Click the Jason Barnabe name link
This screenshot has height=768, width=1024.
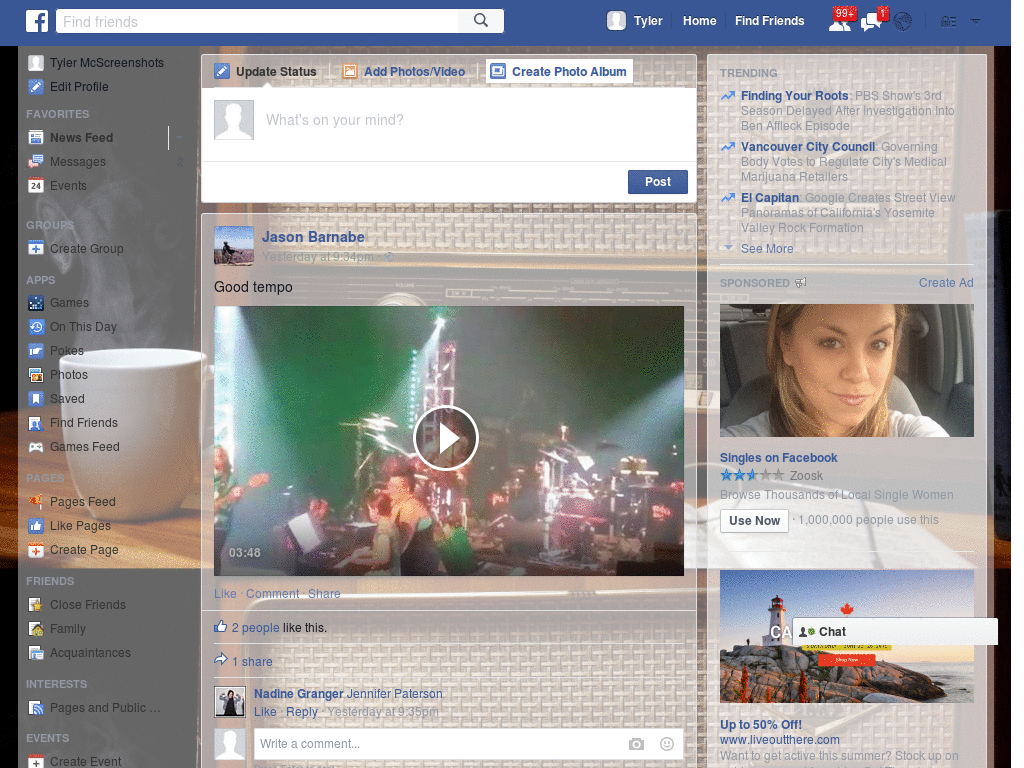313,237
